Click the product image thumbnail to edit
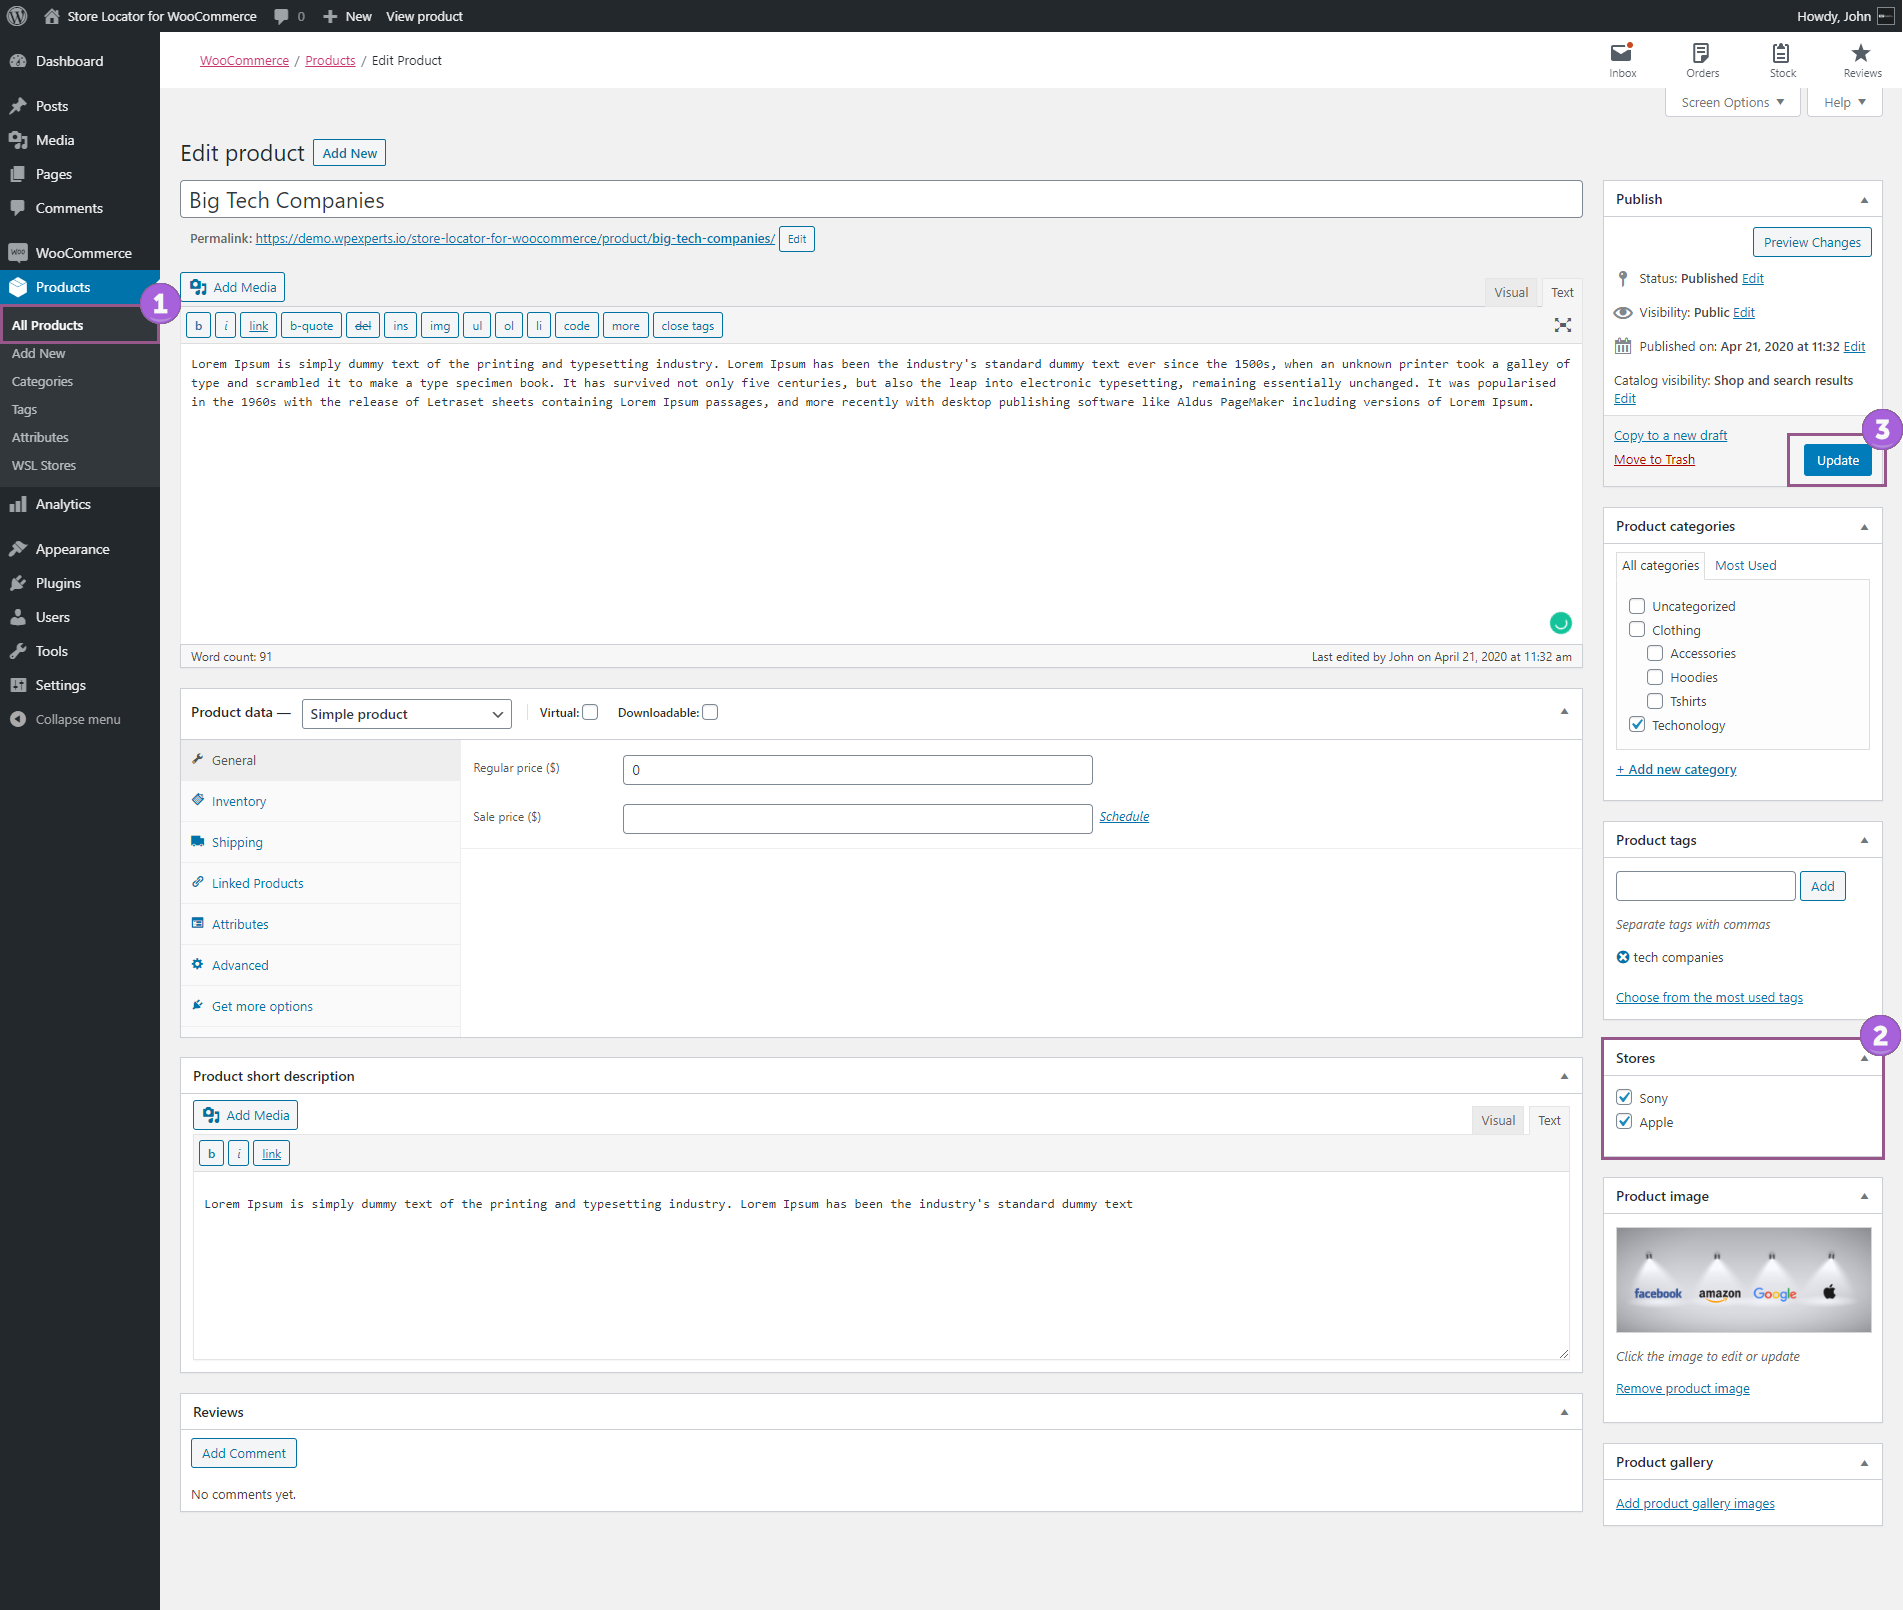Screen dimensions: 1903x1610 tap(1743, 1280)
